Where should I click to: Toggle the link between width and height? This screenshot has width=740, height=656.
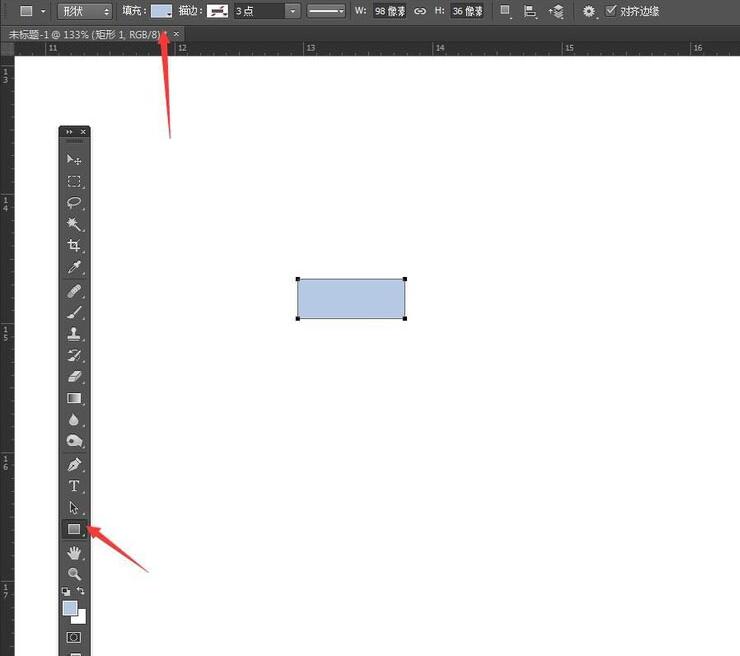(x=420, y=11)
